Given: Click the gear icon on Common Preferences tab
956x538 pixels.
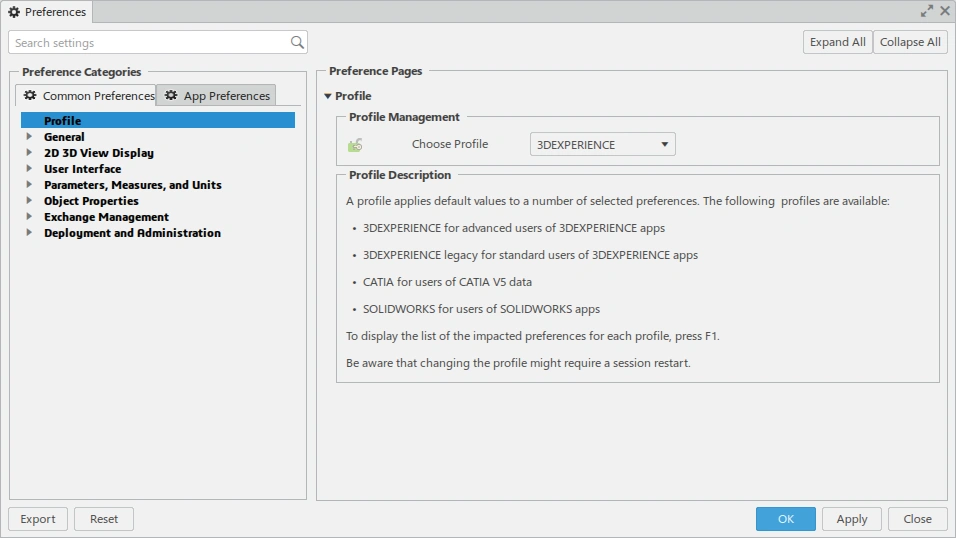Looking at the screenshot, I should click(30, 96).
